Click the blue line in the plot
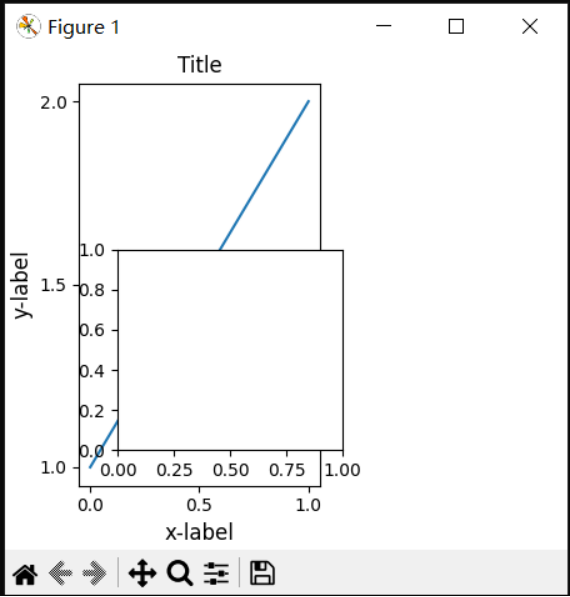 coord(264,175)
